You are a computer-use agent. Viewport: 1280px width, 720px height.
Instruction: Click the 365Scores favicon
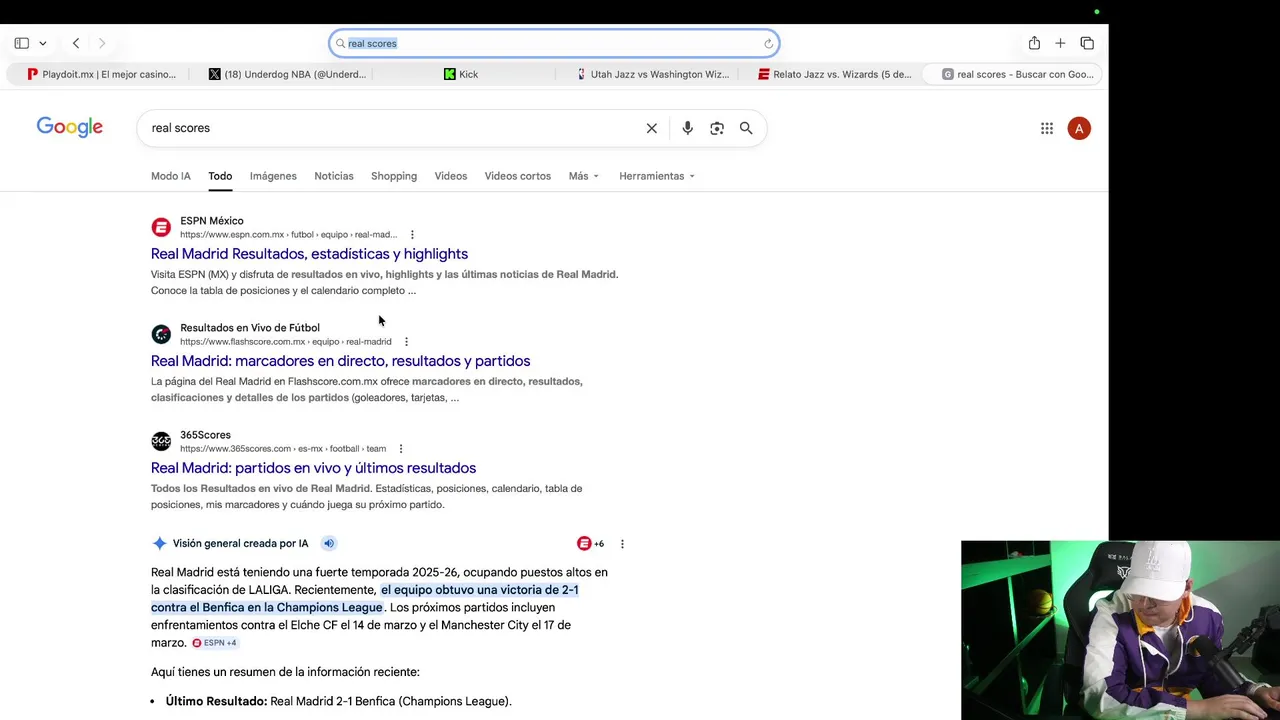161,441
